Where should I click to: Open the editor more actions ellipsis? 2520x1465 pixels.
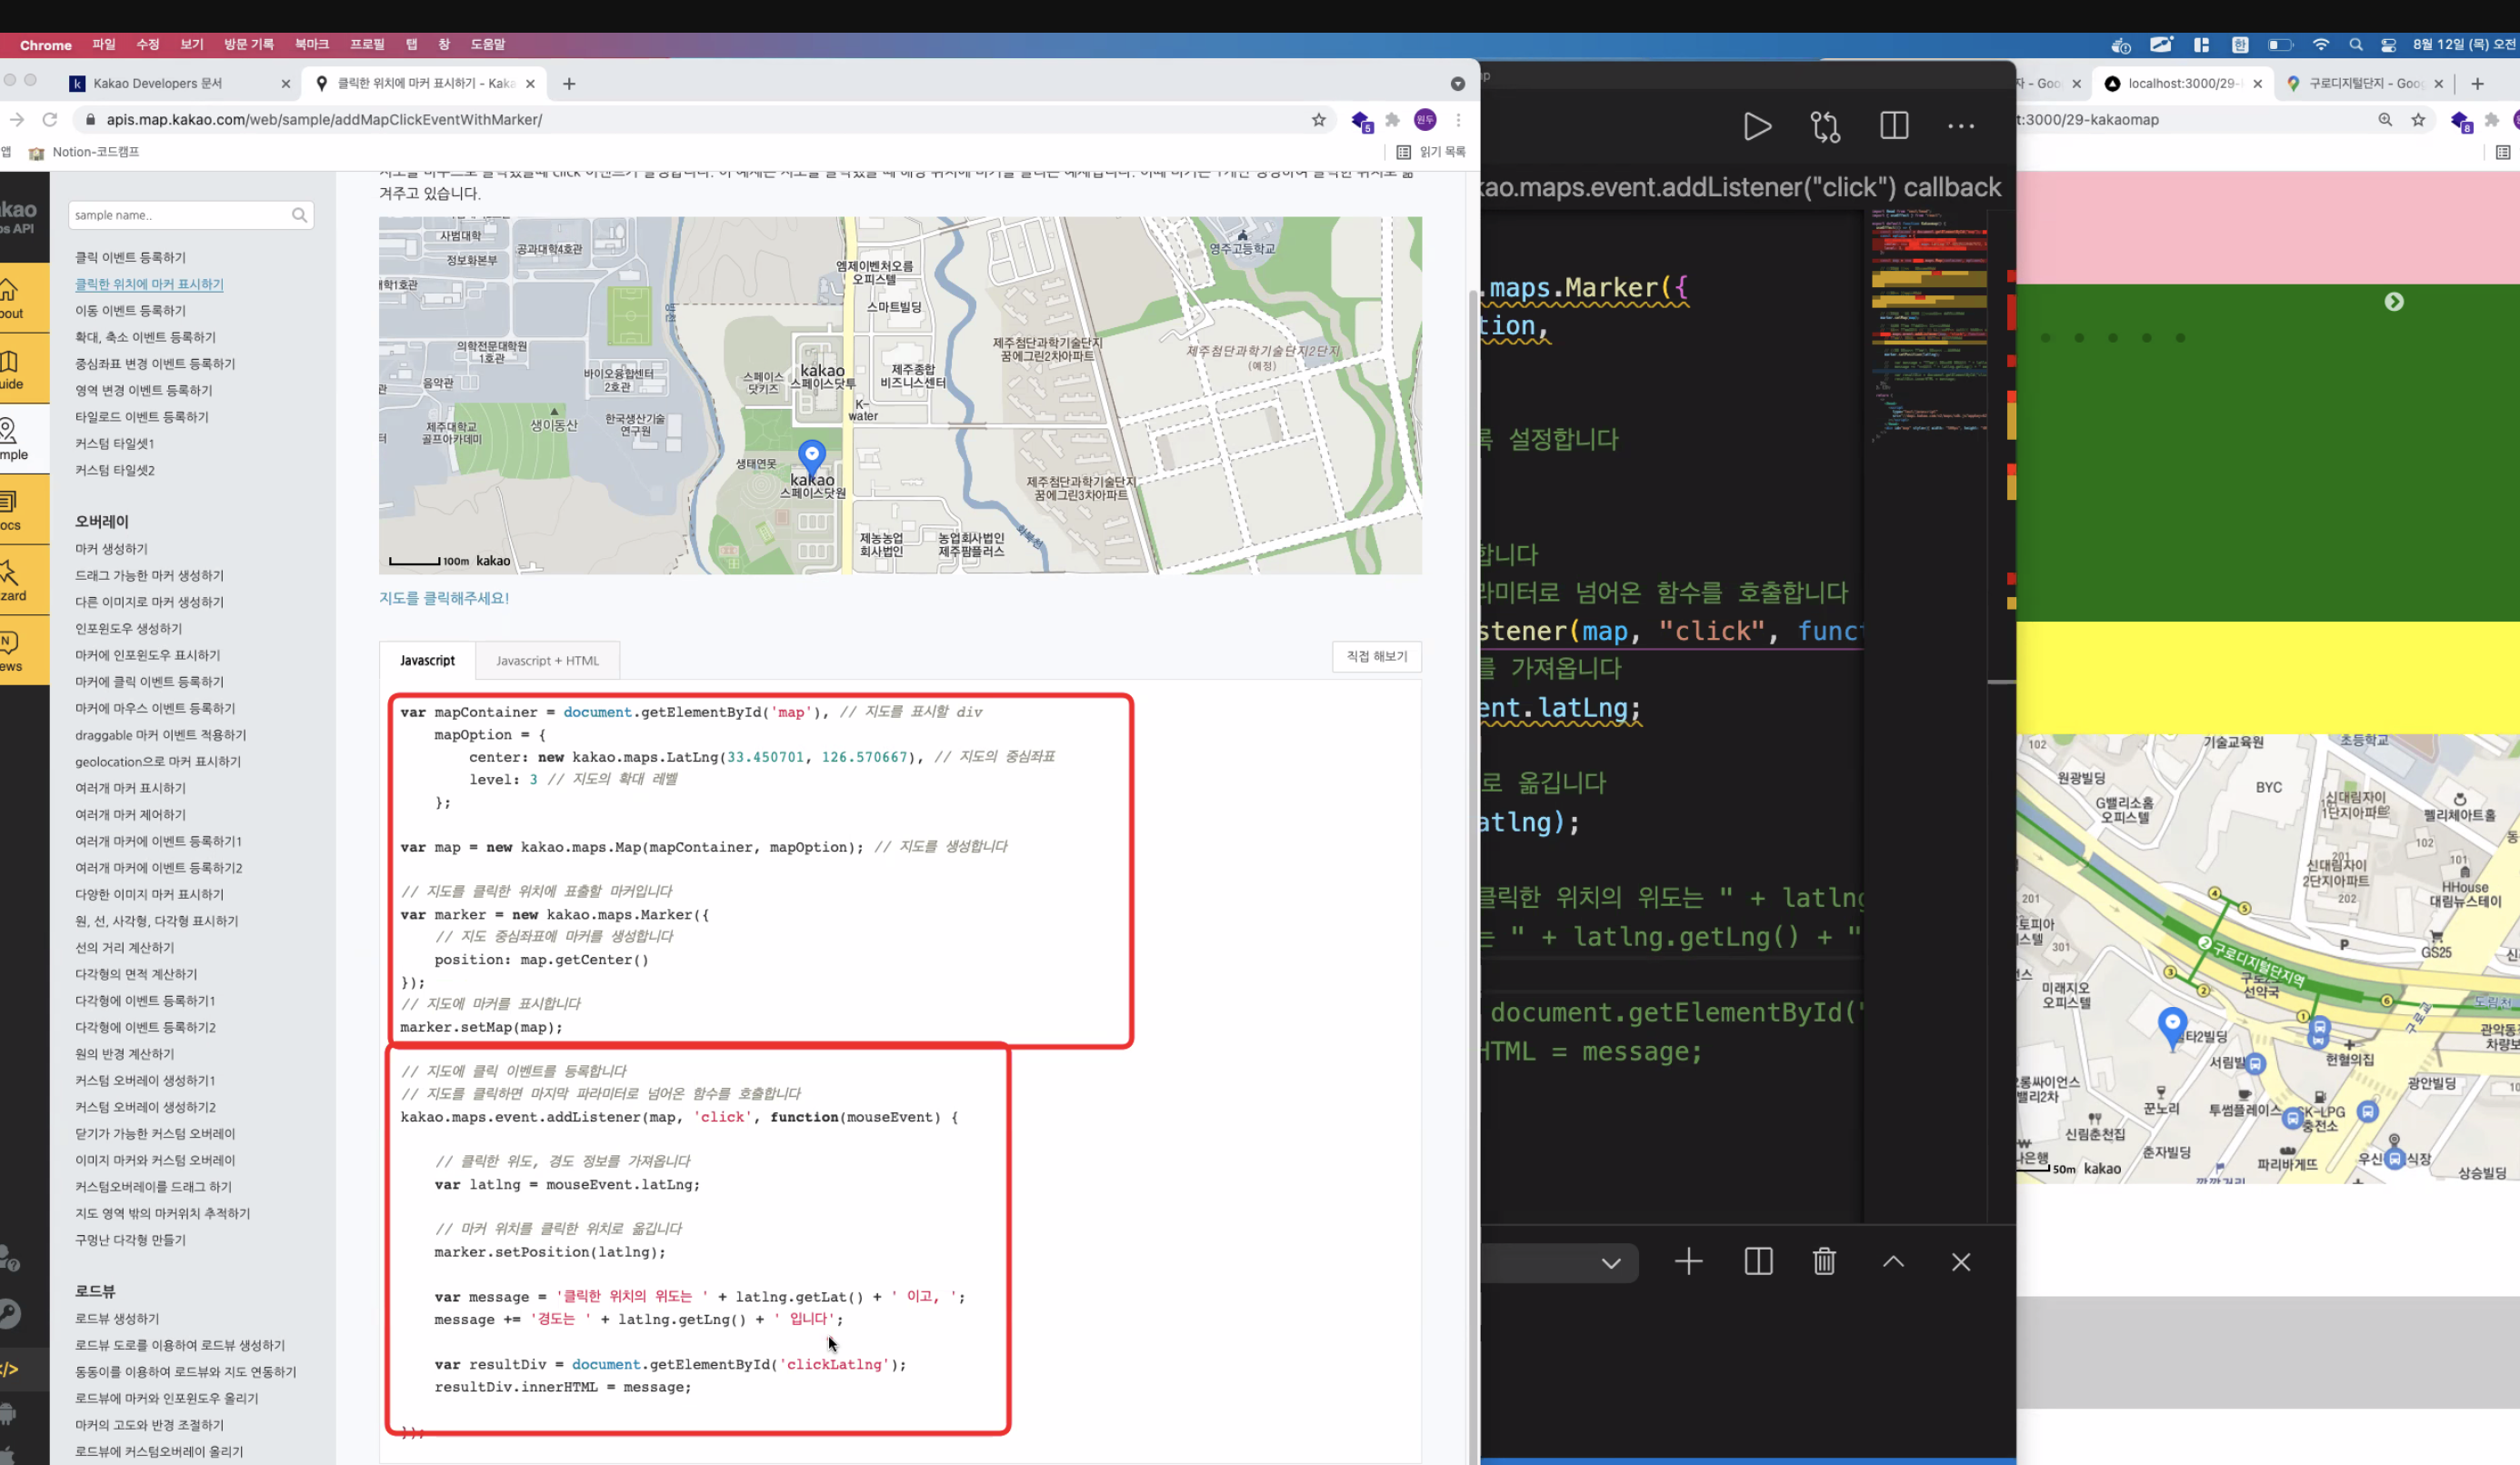(x=1960, y=127)
